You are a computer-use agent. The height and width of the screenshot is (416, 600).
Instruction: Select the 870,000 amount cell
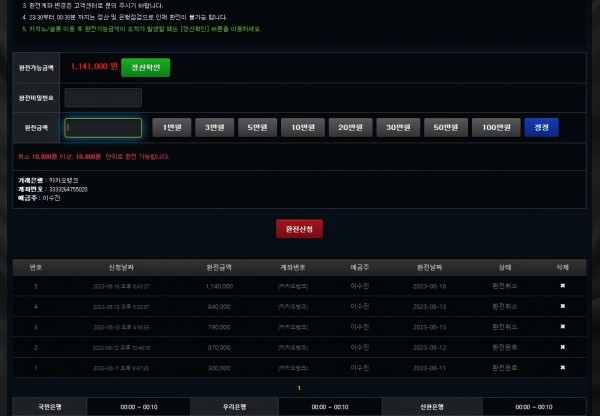(x=219, y=347)
